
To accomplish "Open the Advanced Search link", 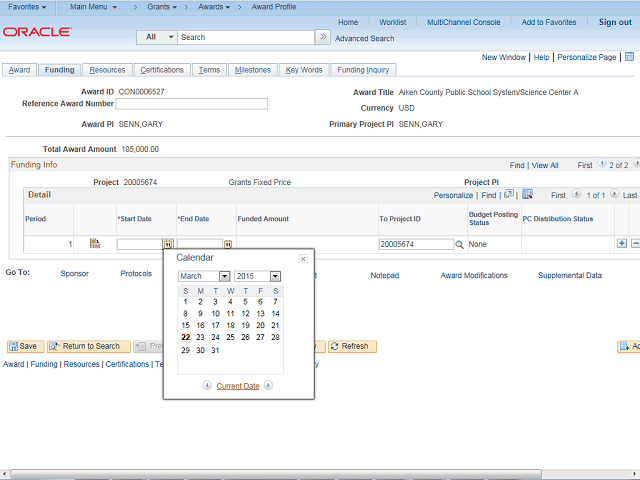I will click(x=364, y=38).
